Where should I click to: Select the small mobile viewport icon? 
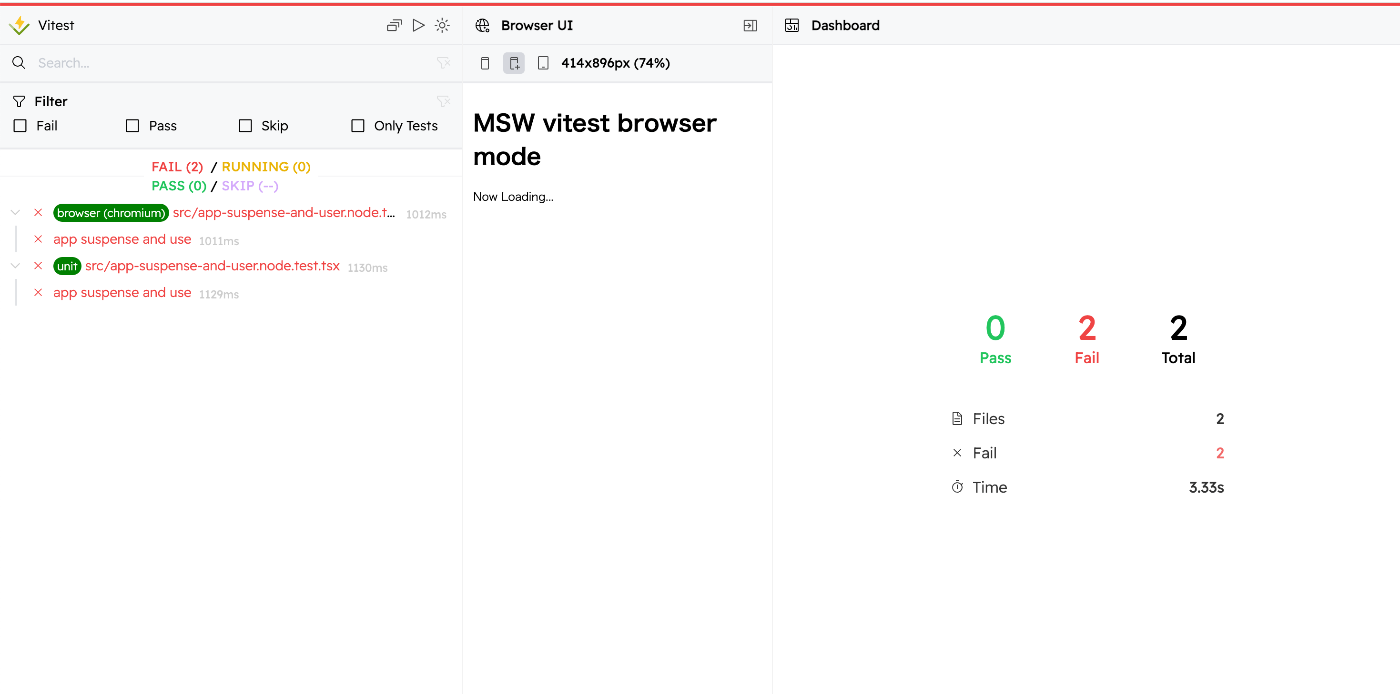pyautogui.click(x=485, y=63)
